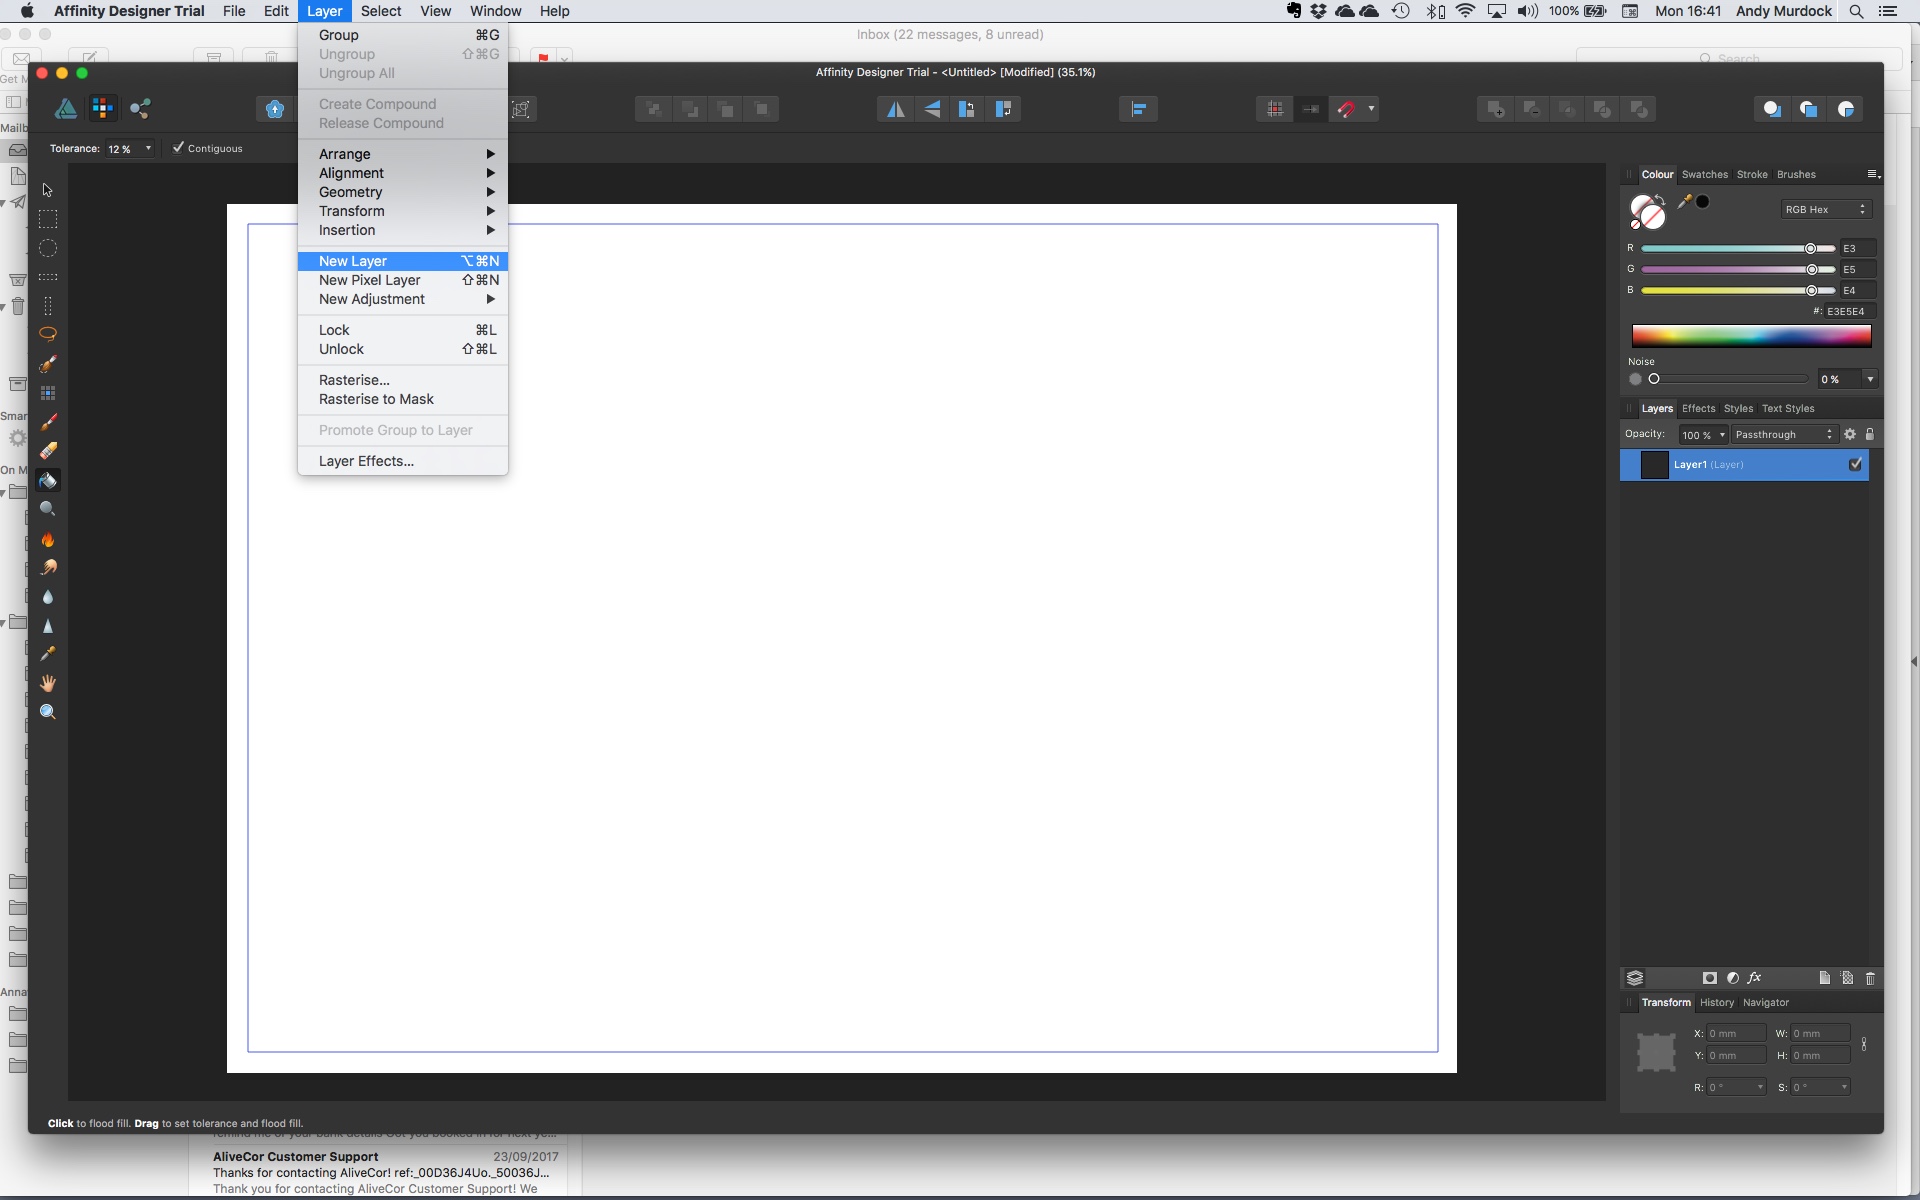Open the Passthrough blend mode dropdown

coord(1785,434)
